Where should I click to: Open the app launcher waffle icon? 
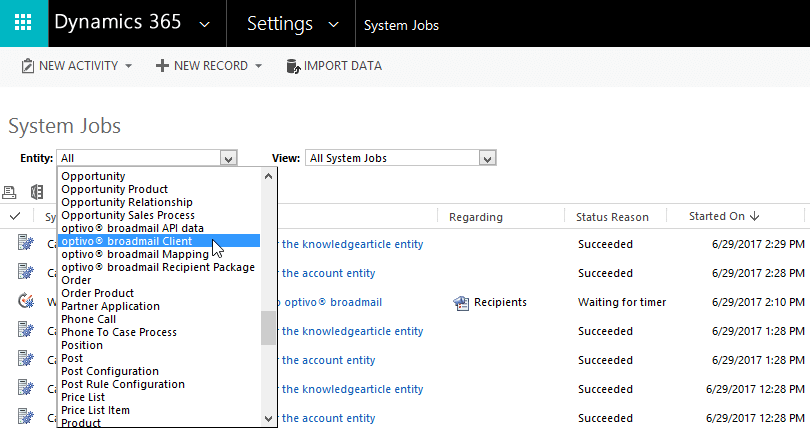pos(23,23)
